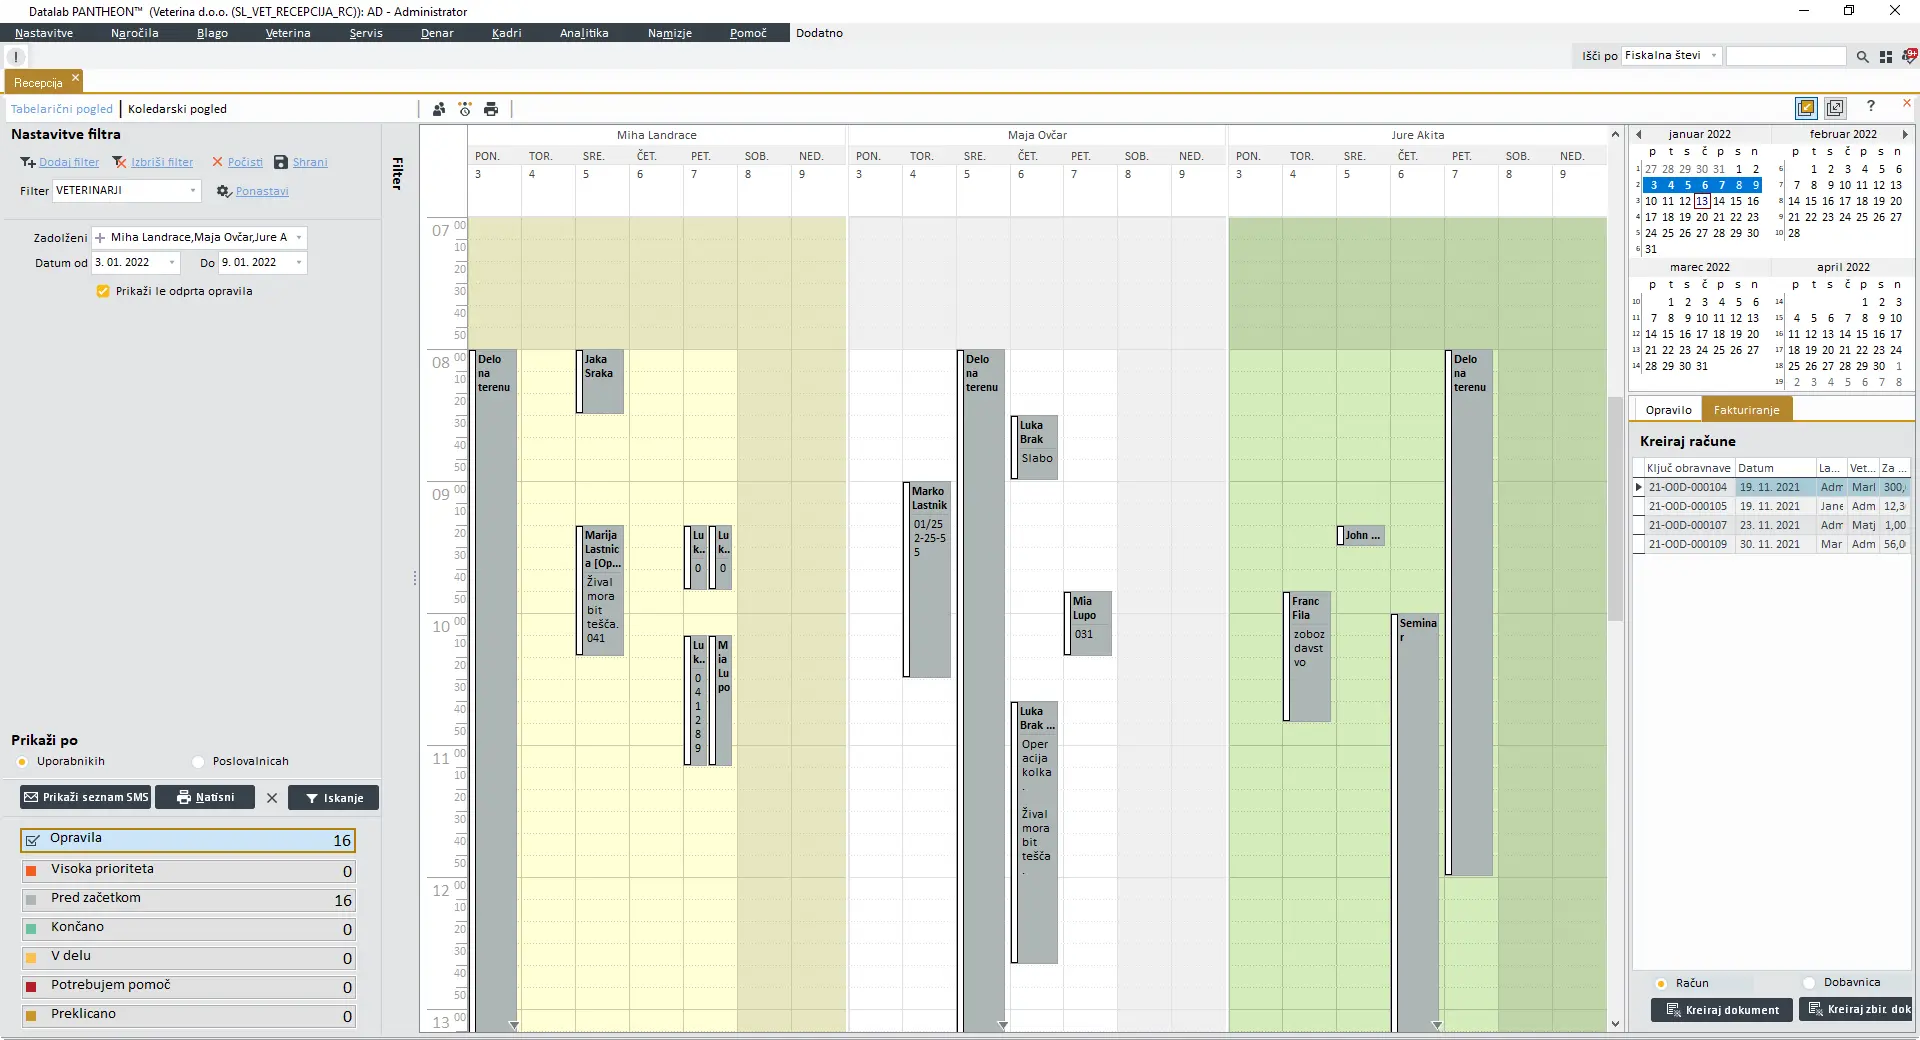The width and height of the screenshot is (1920, 1040).
Task: Expand Miha Landrace Monday overflow arrow
Action: (514, 1025)
